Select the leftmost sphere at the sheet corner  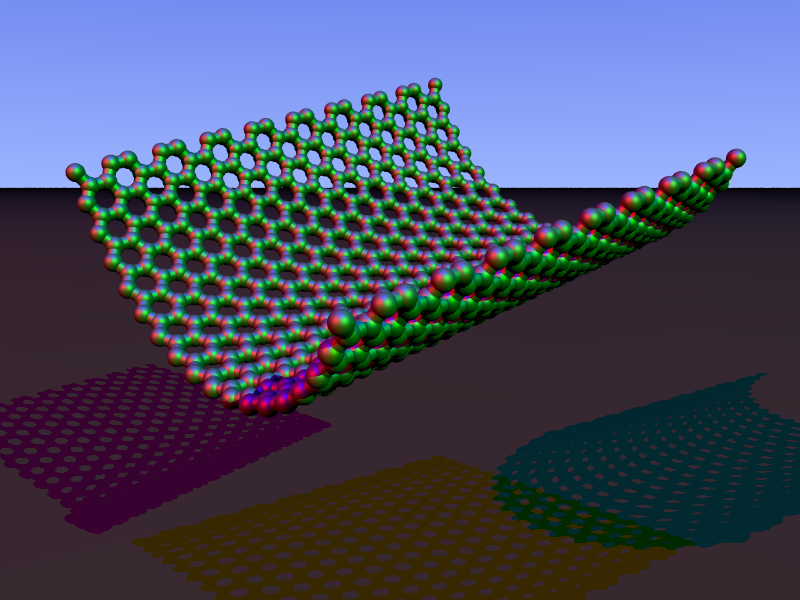tap(75, 172)
